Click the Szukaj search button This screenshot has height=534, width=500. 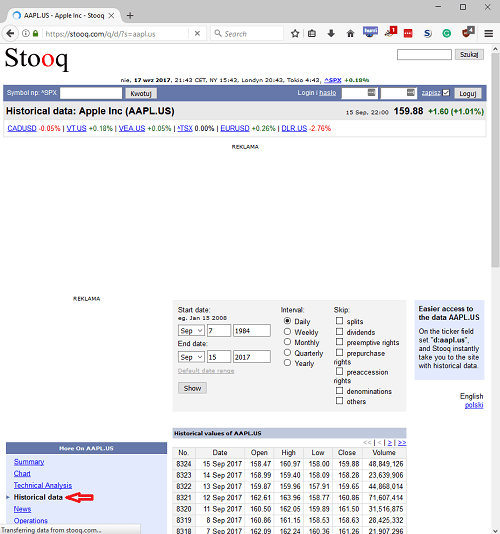(469, 54)
